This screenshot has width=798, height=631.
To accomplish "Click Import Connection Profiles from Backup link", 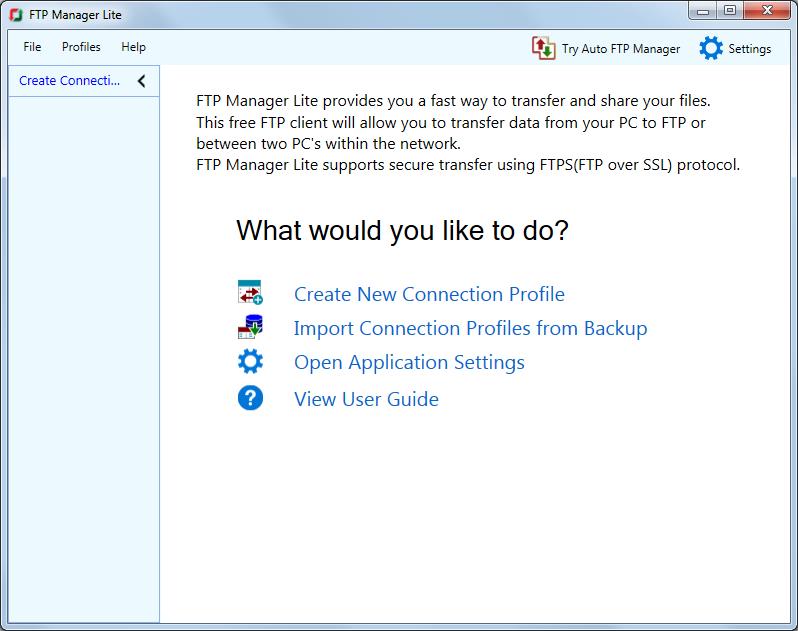I will 471,329.
